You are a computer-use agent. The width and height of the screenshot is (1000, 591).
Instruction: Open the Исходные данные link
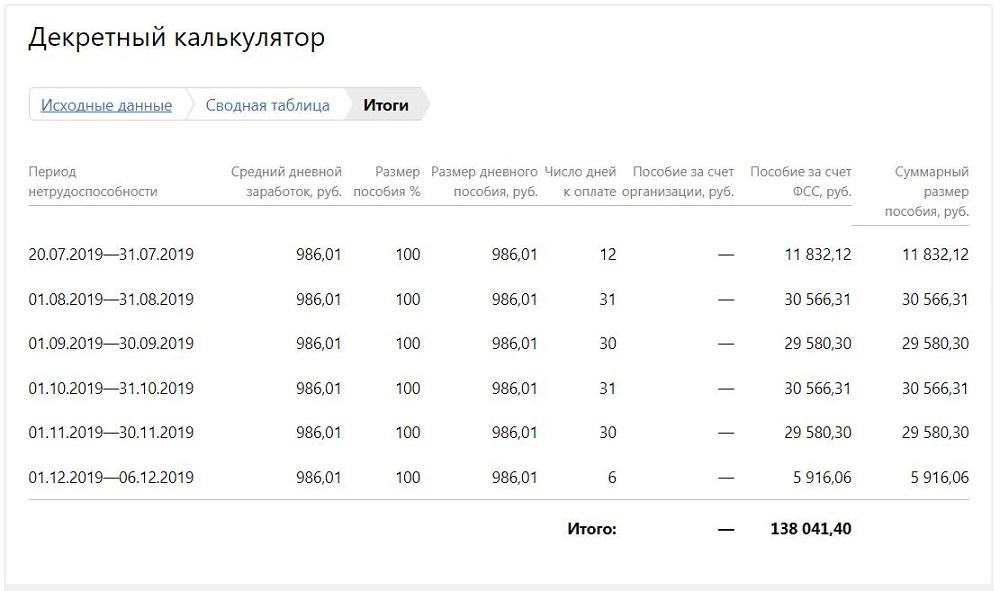point(107,105)
